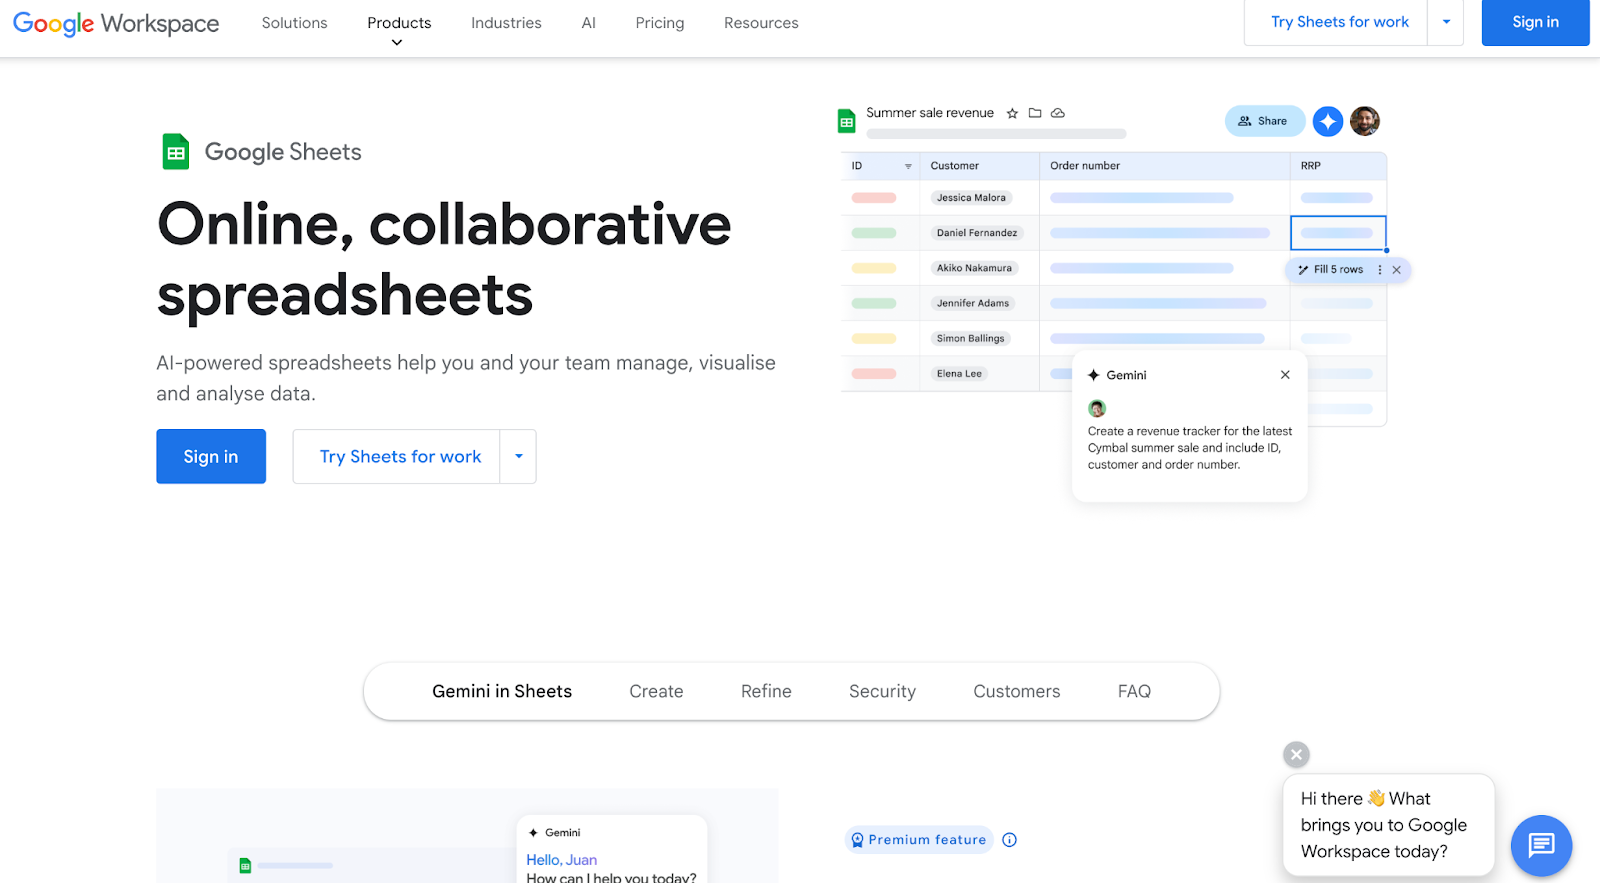Select the Daniel Fernandez cell
The image size is (1600, 883).
pos(977,233)
